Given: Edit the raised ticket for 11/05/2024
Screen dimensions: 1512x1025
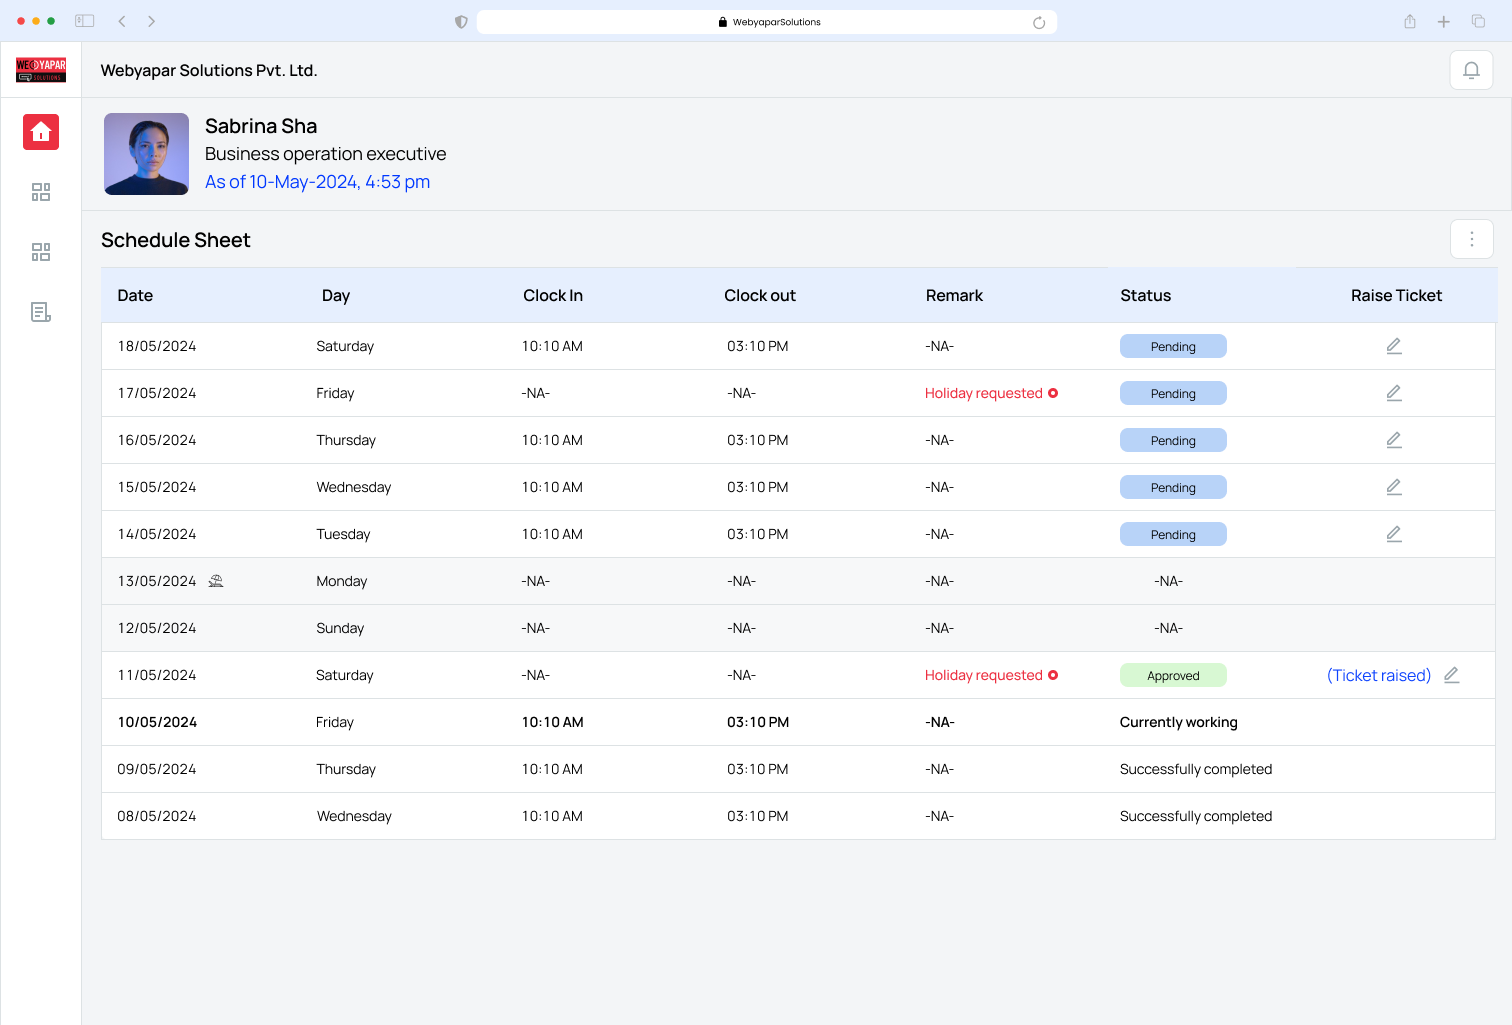Looking at the screenshot, I should coord(1452,675).
